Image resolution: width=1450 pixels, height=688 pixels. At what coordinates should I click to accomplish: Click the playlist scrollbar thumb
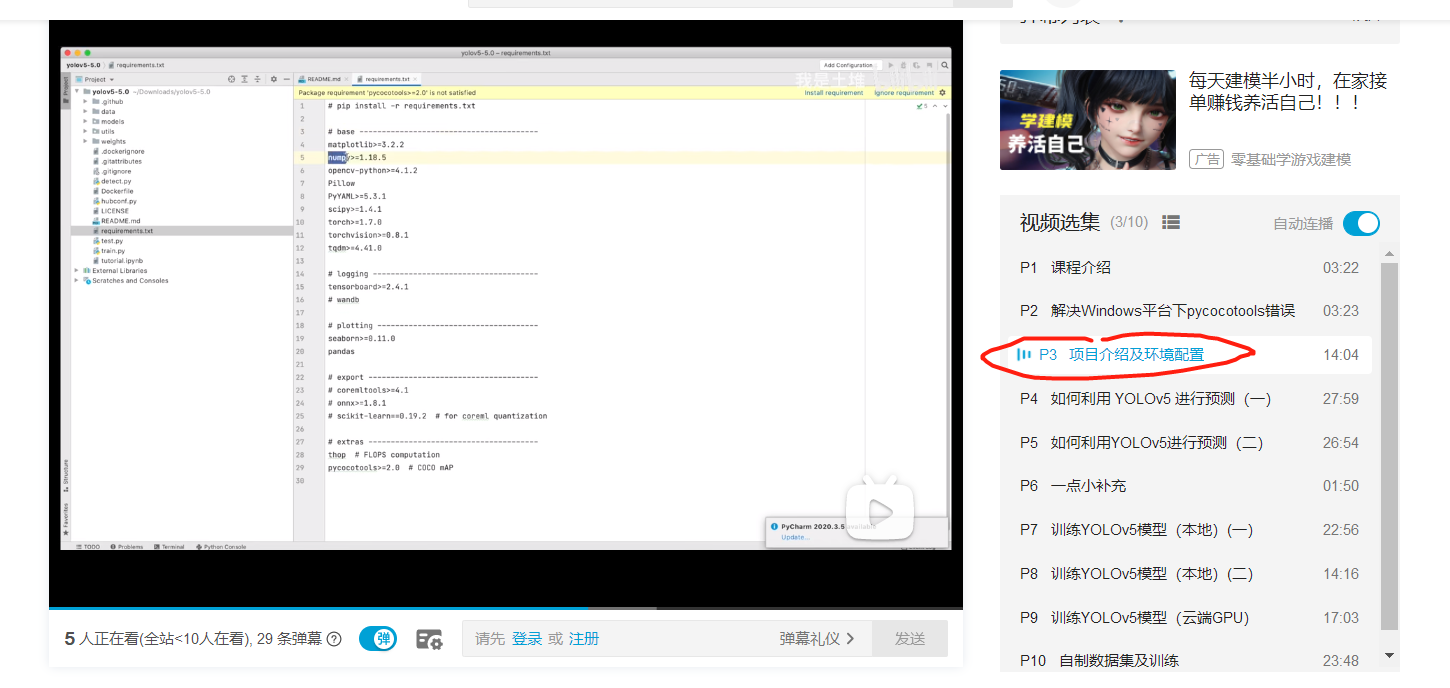pyautogui.click(x=1389, y=445)
